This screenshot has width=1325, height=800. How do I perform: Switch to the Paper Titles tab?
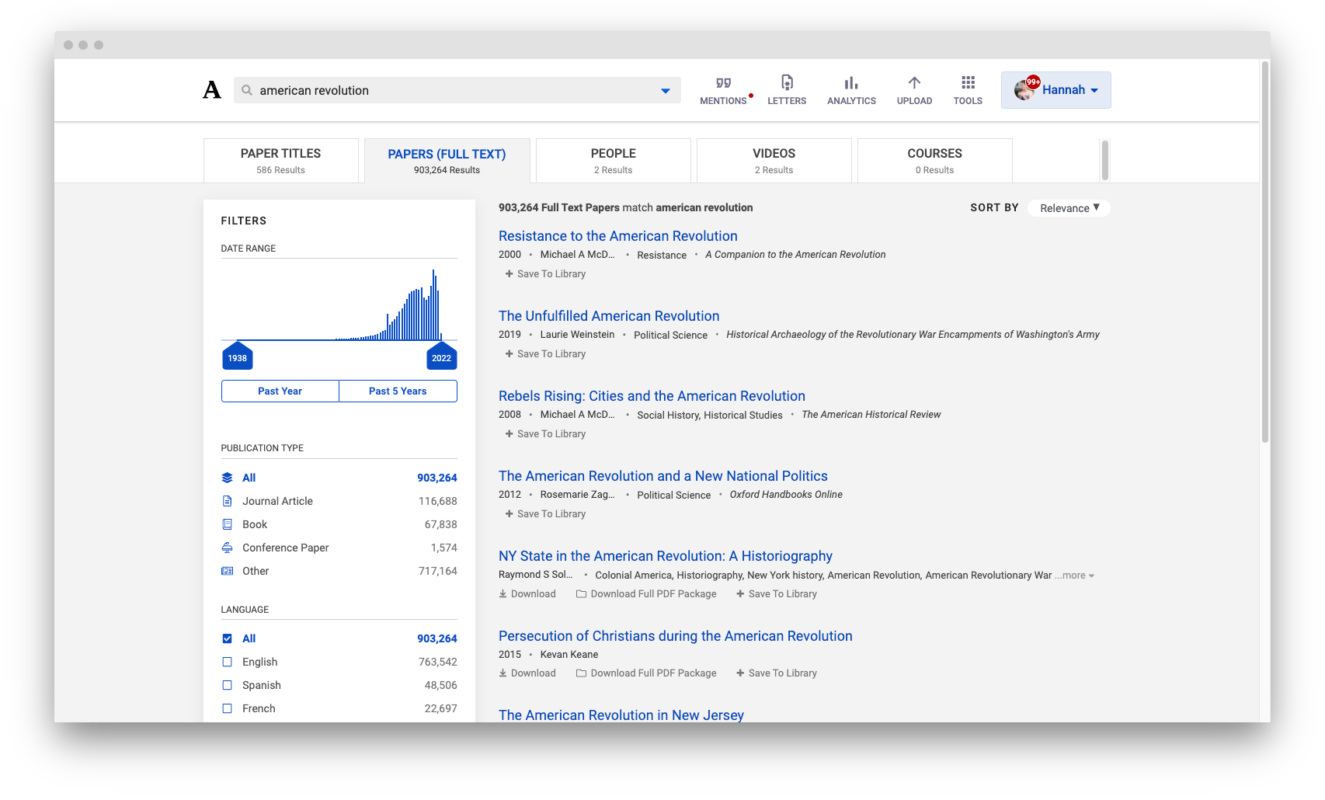click(x=281, y=160)
